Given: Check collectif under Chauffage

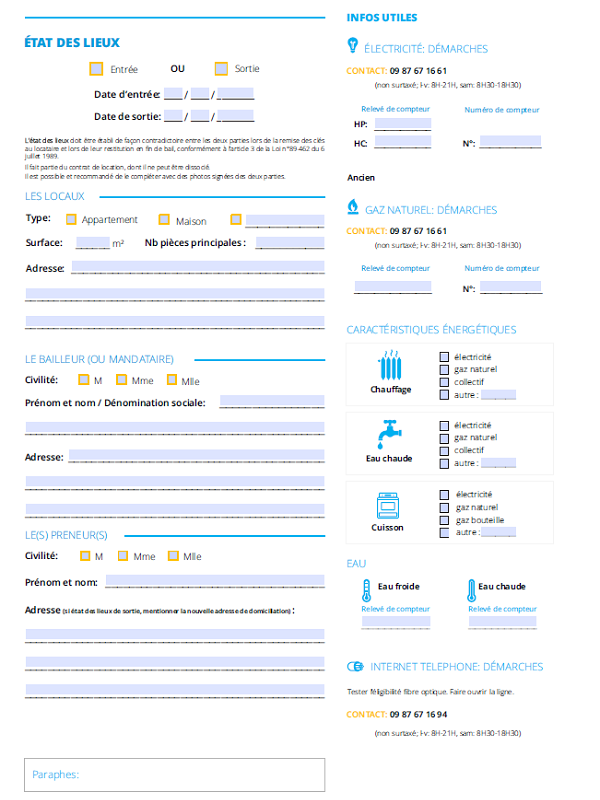Looking at the screenshot, I should 444,382.
